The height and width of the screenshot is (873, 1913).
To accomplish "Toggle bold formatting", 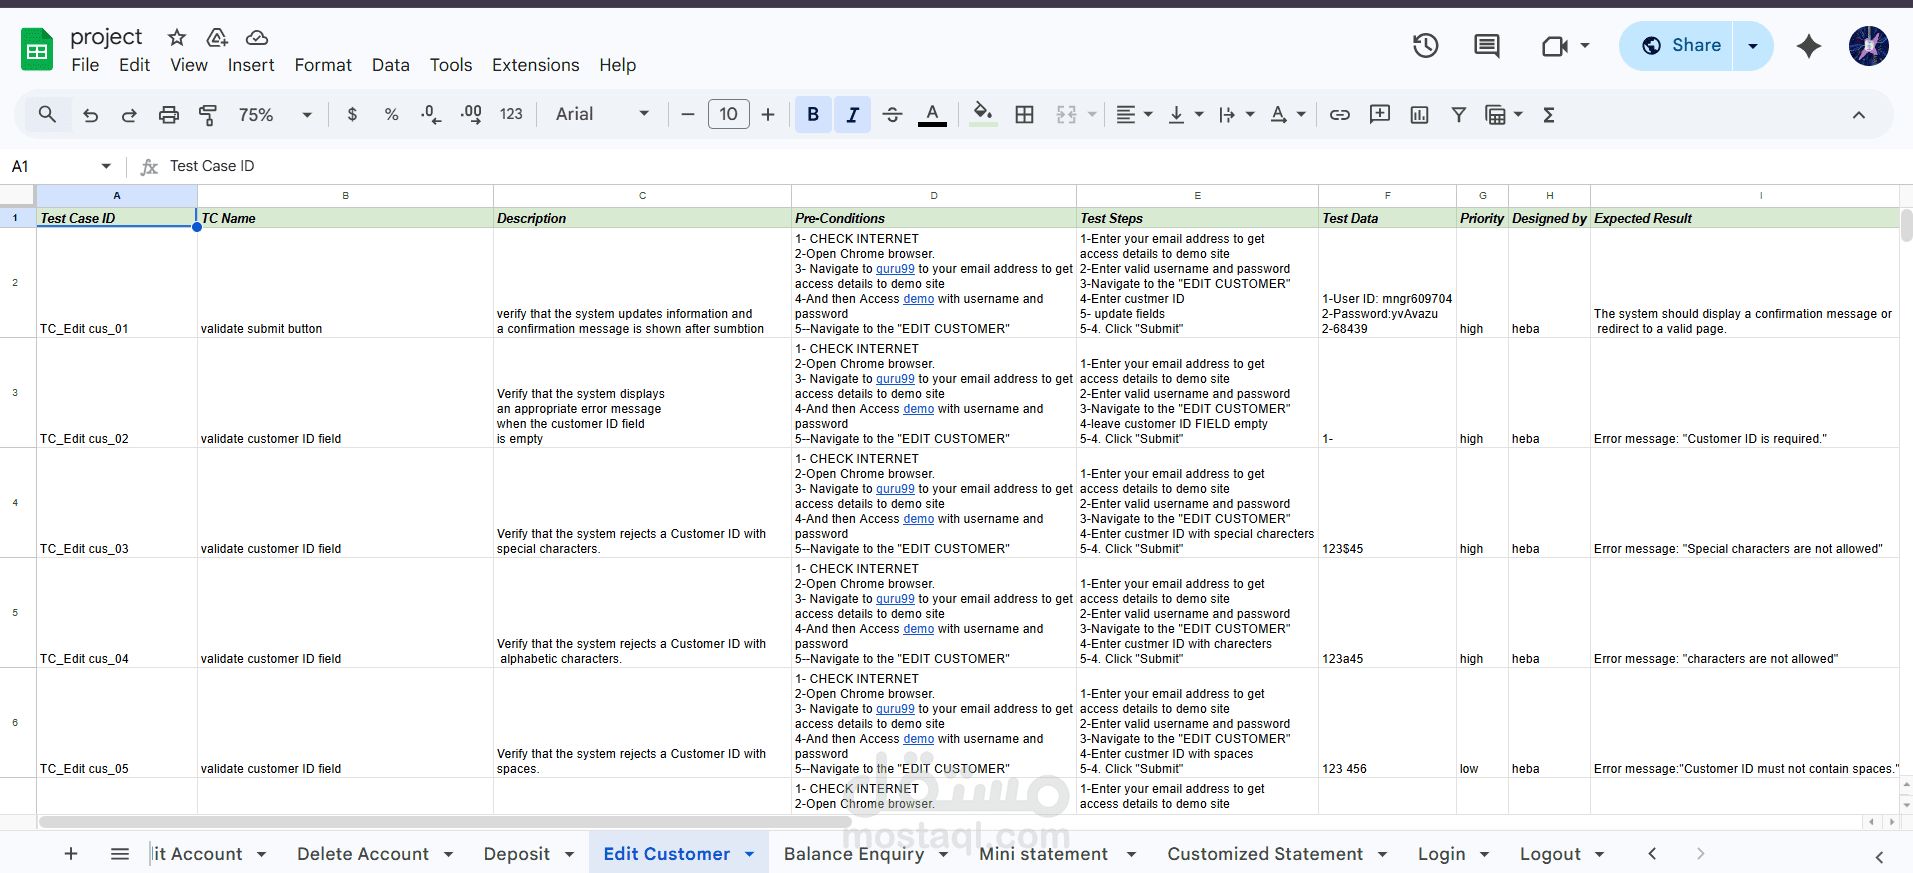I will (813, 115).
